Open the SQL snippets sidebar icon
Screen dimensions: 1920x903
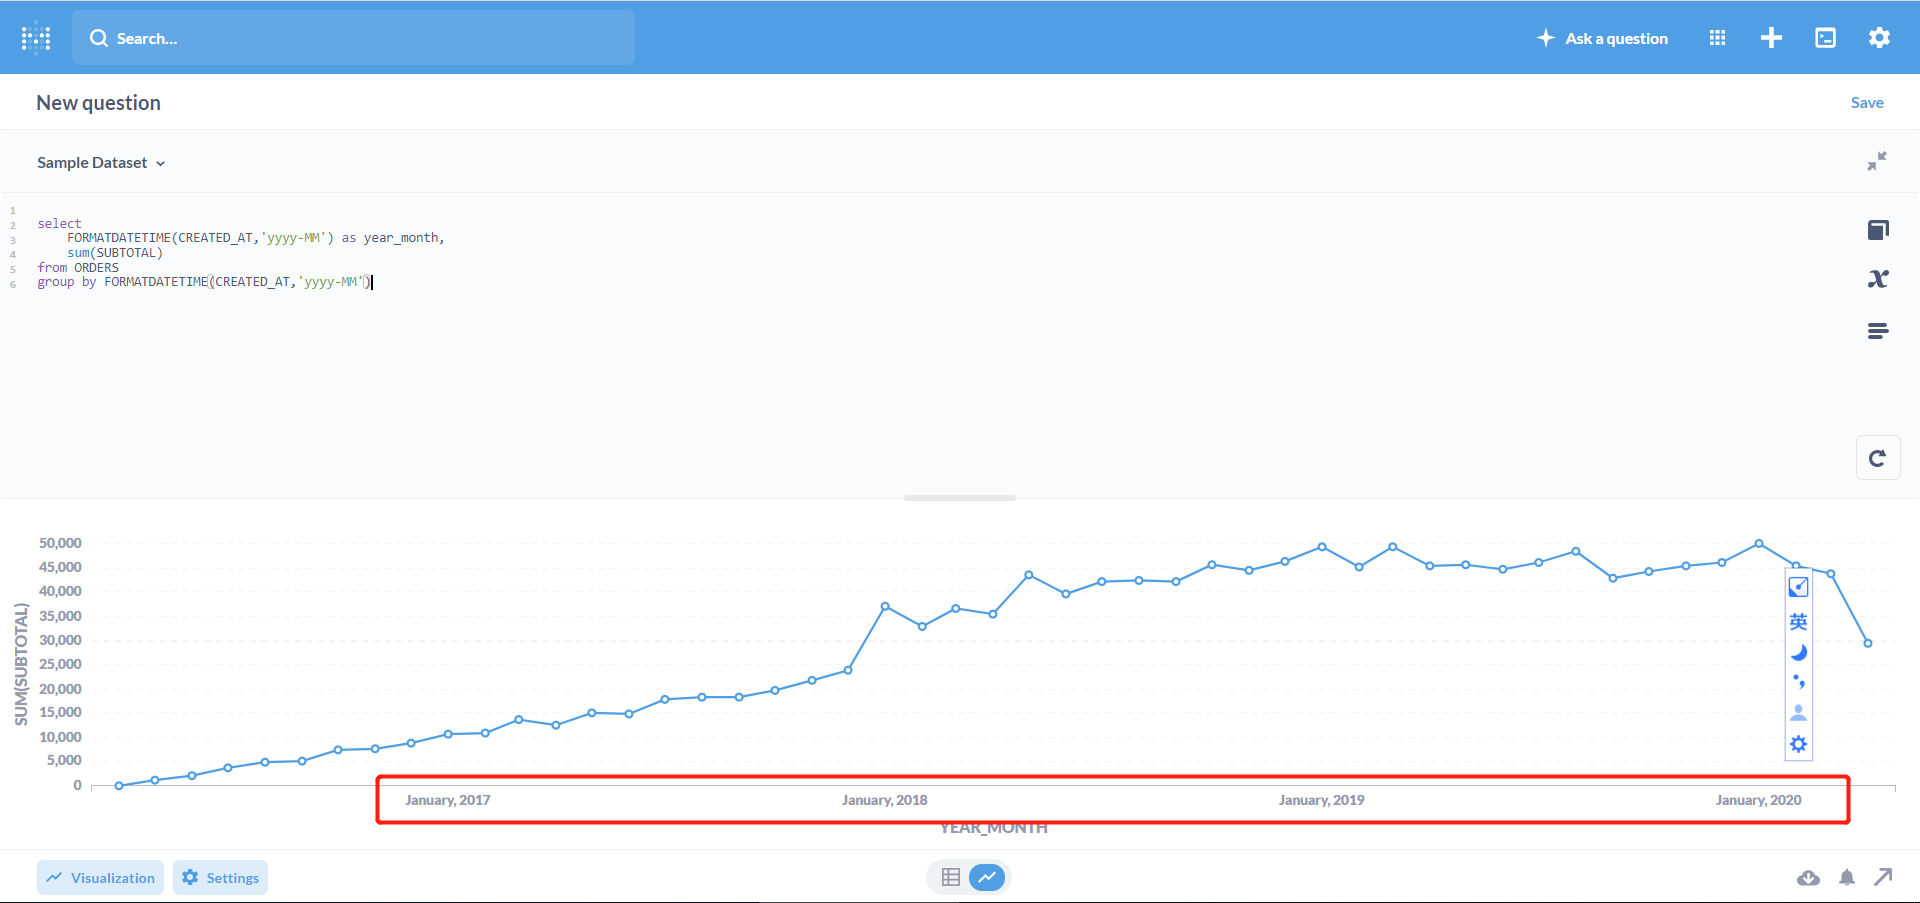pyautogui.click(x=1879, y=330)
